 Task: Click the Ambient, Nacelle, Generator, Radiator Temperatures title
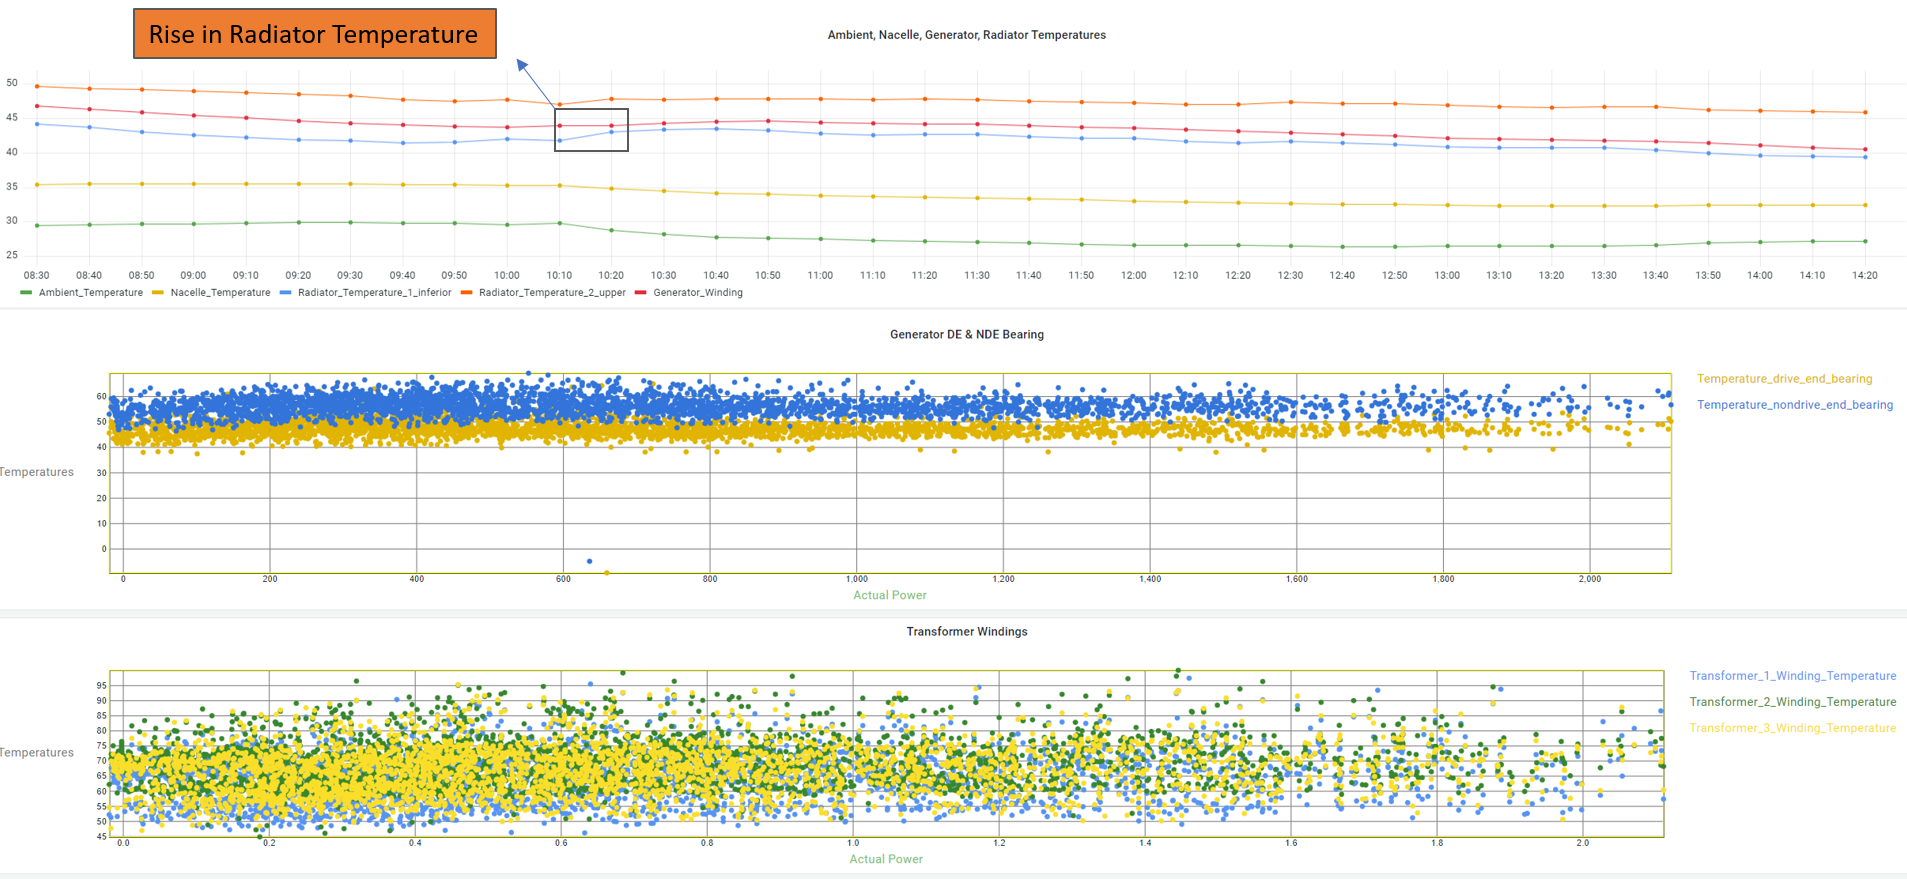click(967, 35)
